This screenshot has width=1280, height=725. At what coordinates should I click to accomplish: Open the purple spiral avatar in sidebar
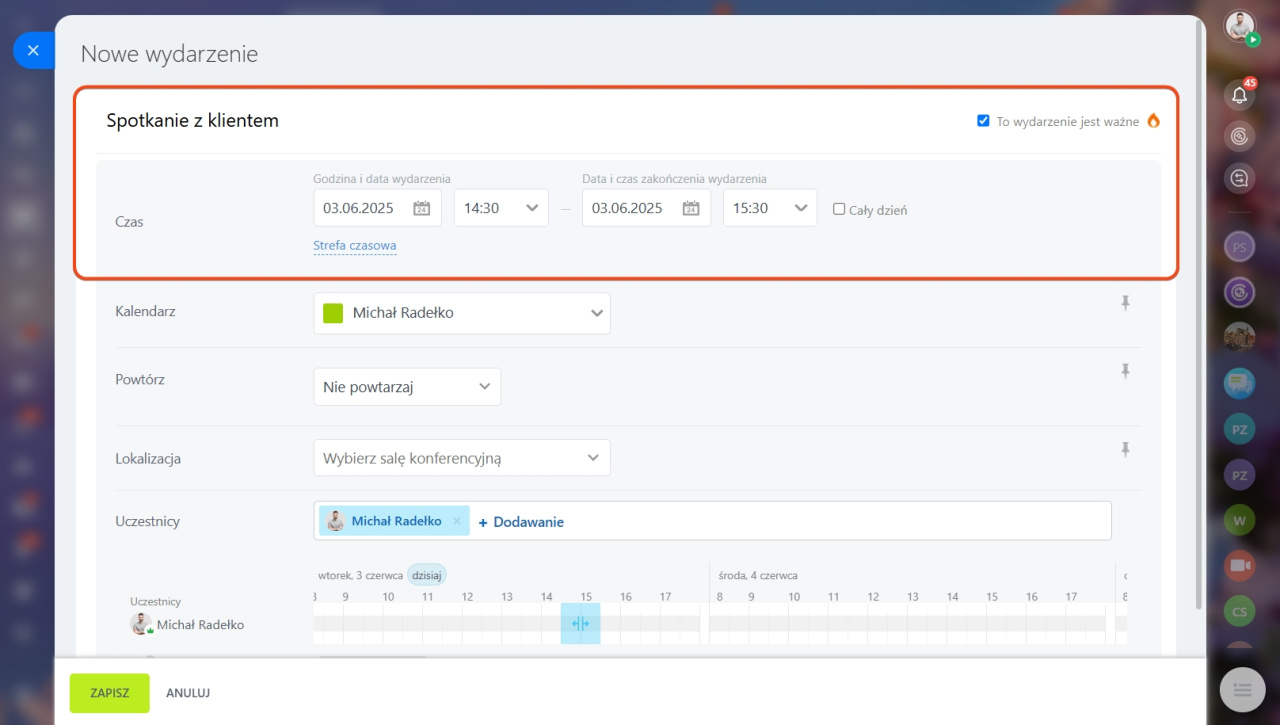[1240, 292]
